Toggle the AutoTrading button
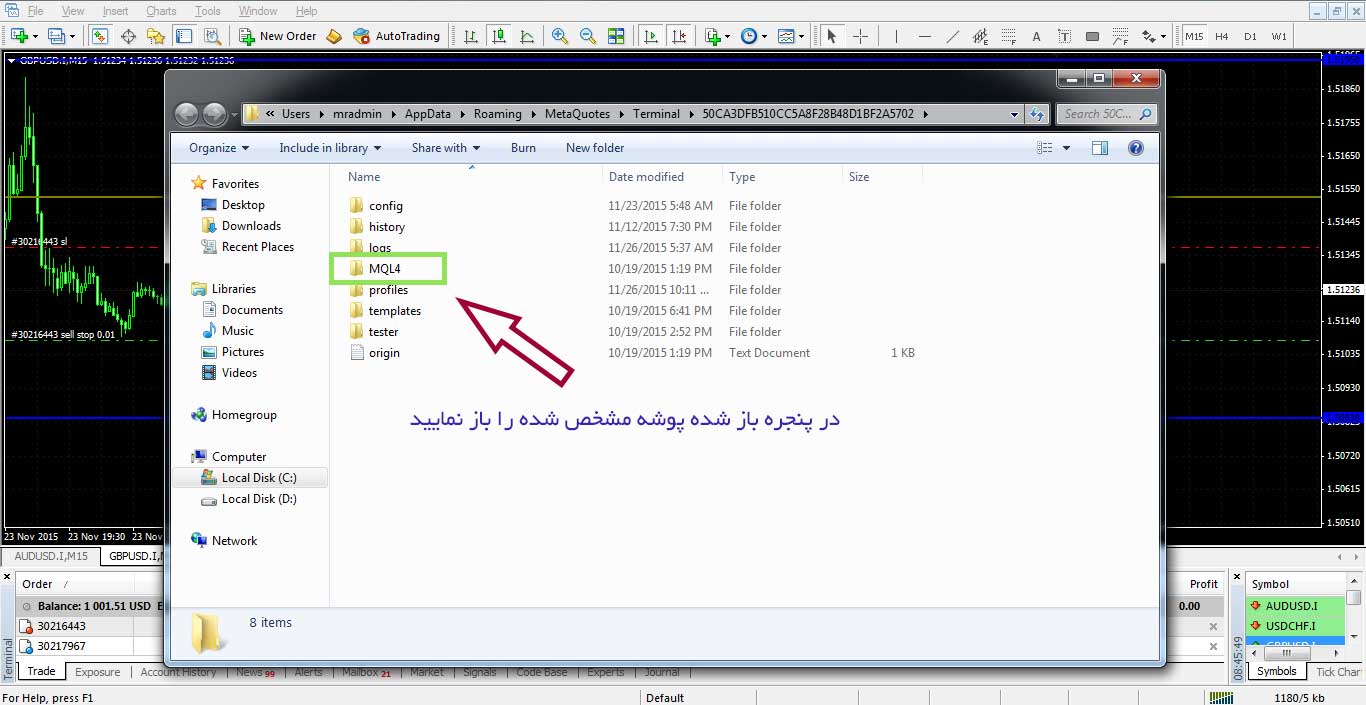 pos(397,36)
